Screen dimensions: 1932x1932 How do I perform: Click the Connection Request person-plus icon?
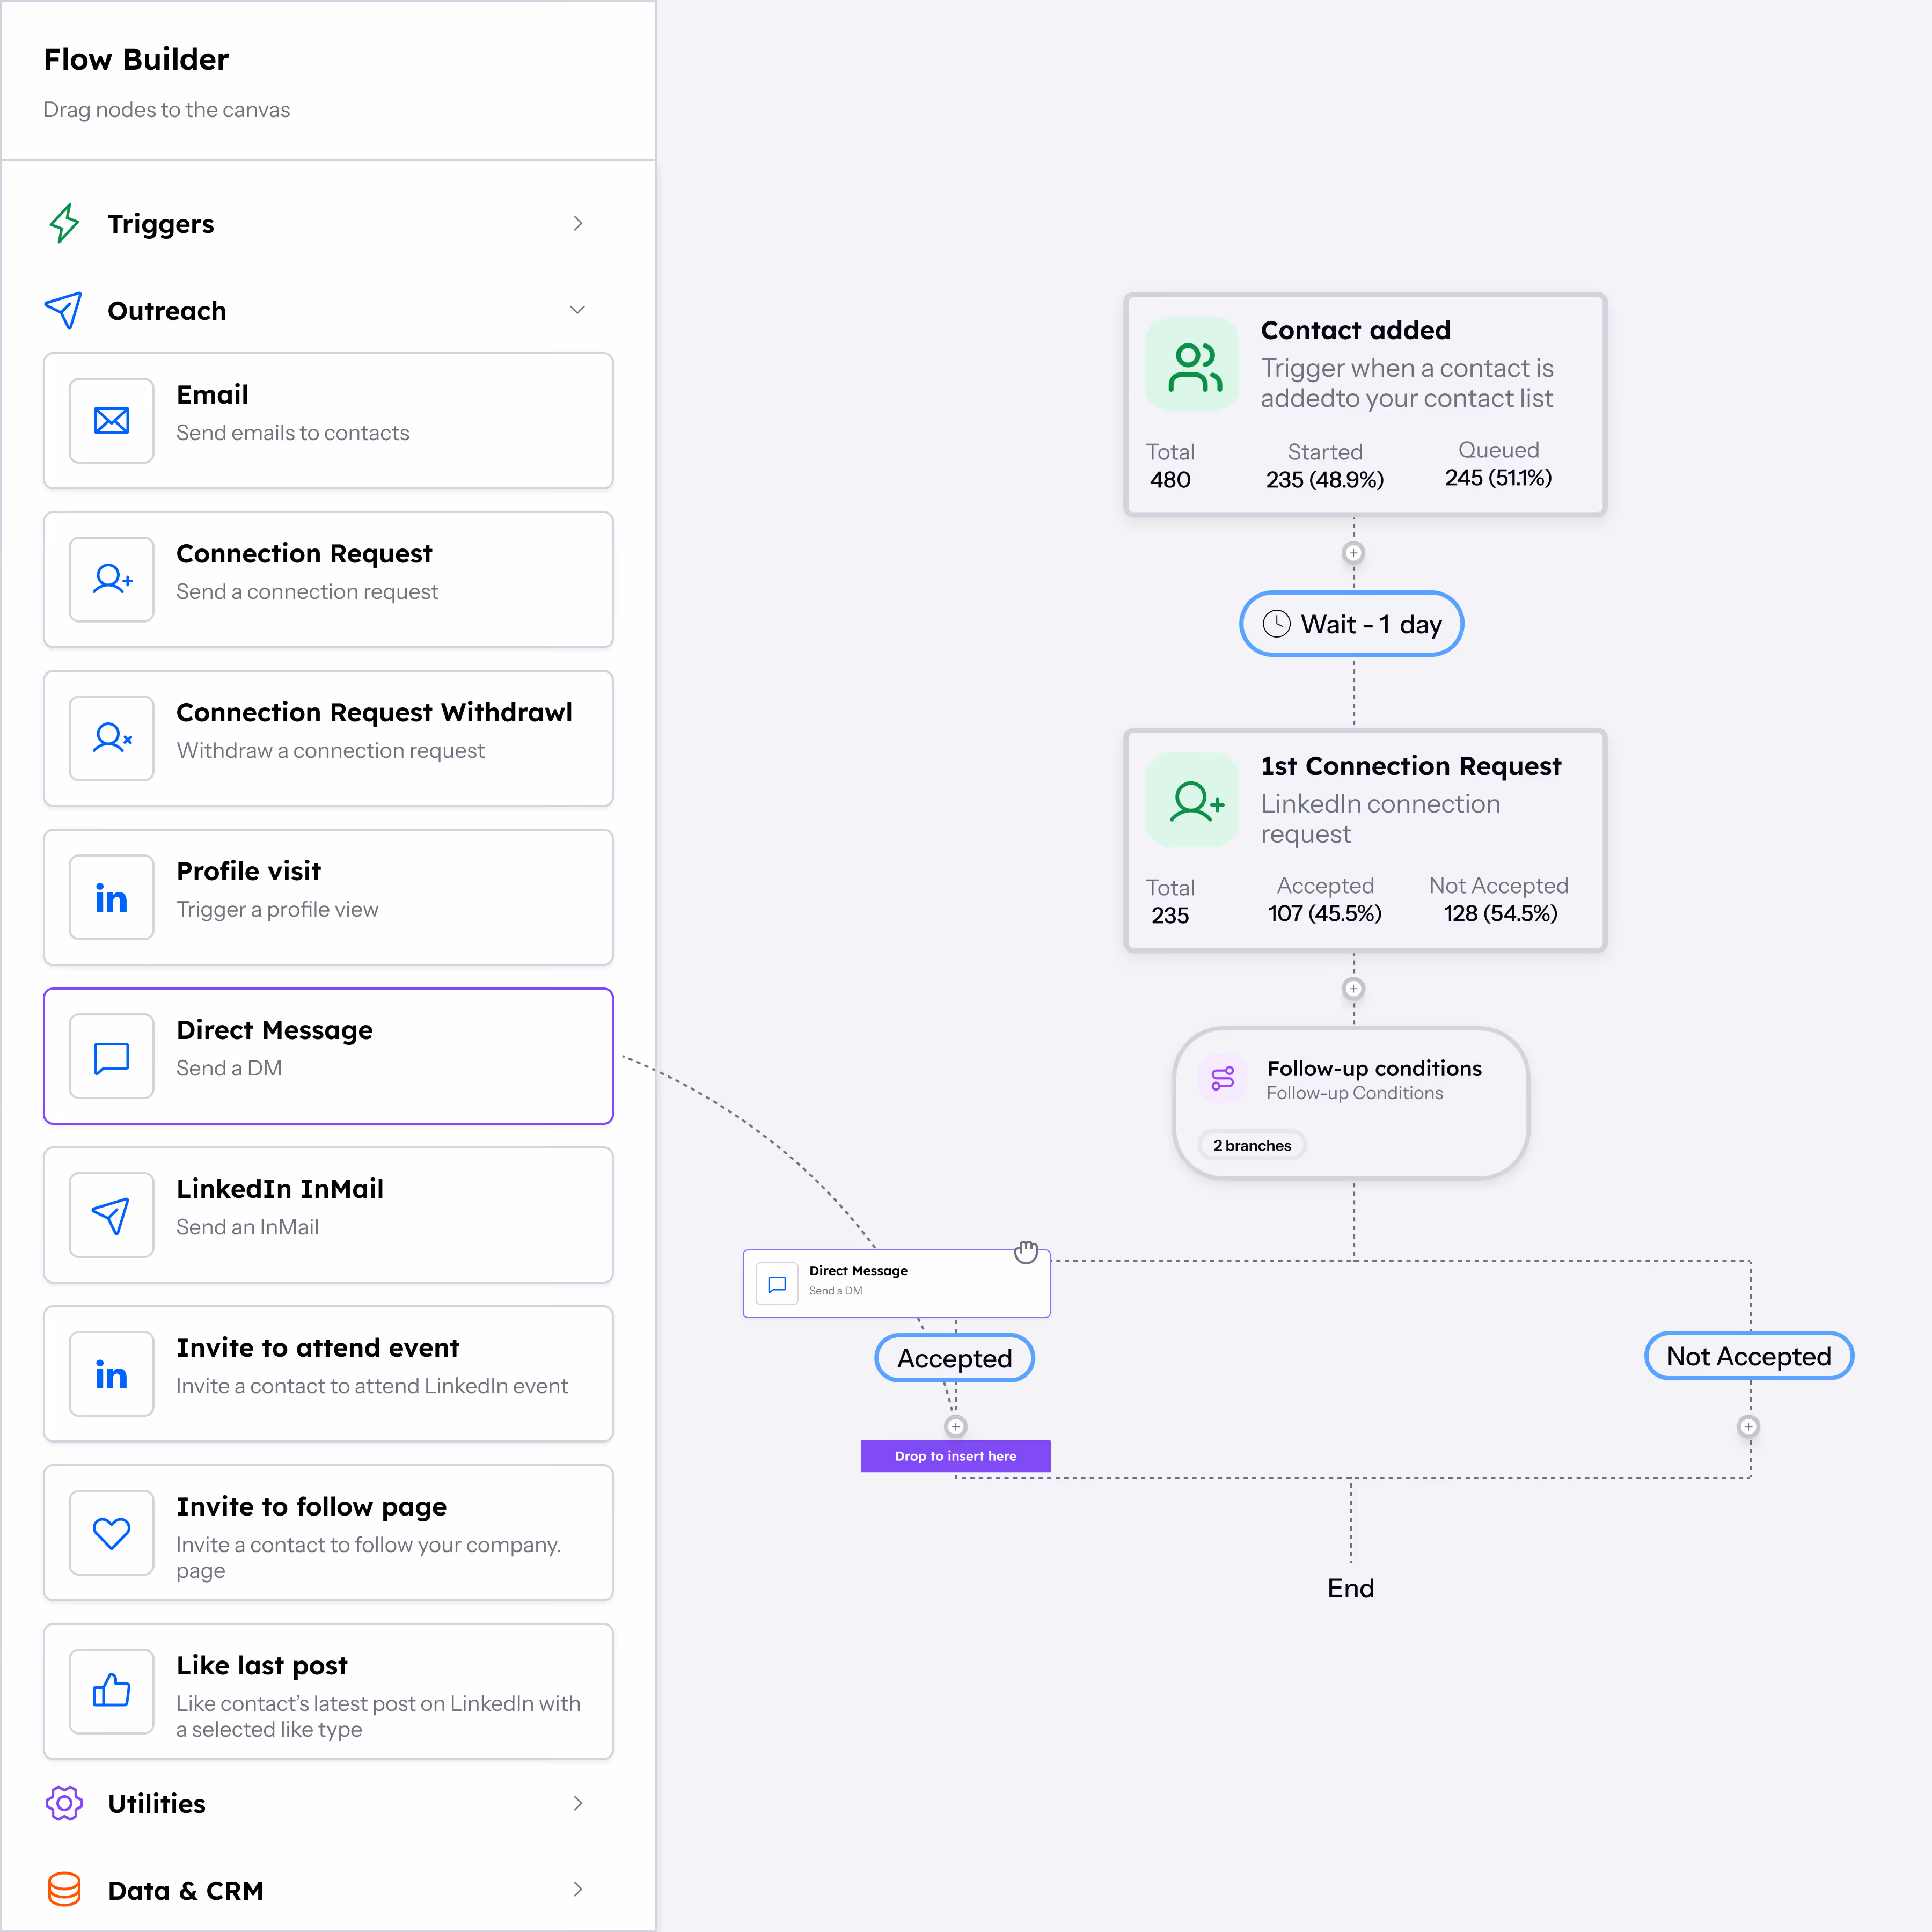(x=111, y=579)
